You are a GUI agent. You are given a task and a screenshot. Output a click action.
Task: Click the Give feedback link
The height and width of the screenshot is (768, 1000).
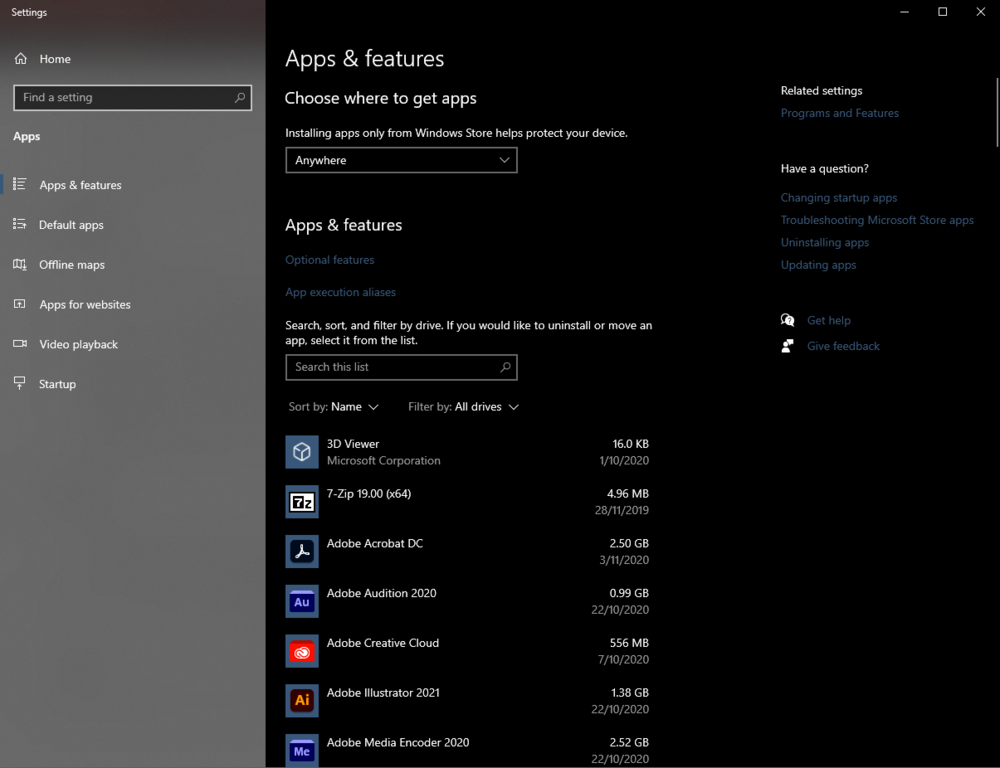[x=843, y=346]
